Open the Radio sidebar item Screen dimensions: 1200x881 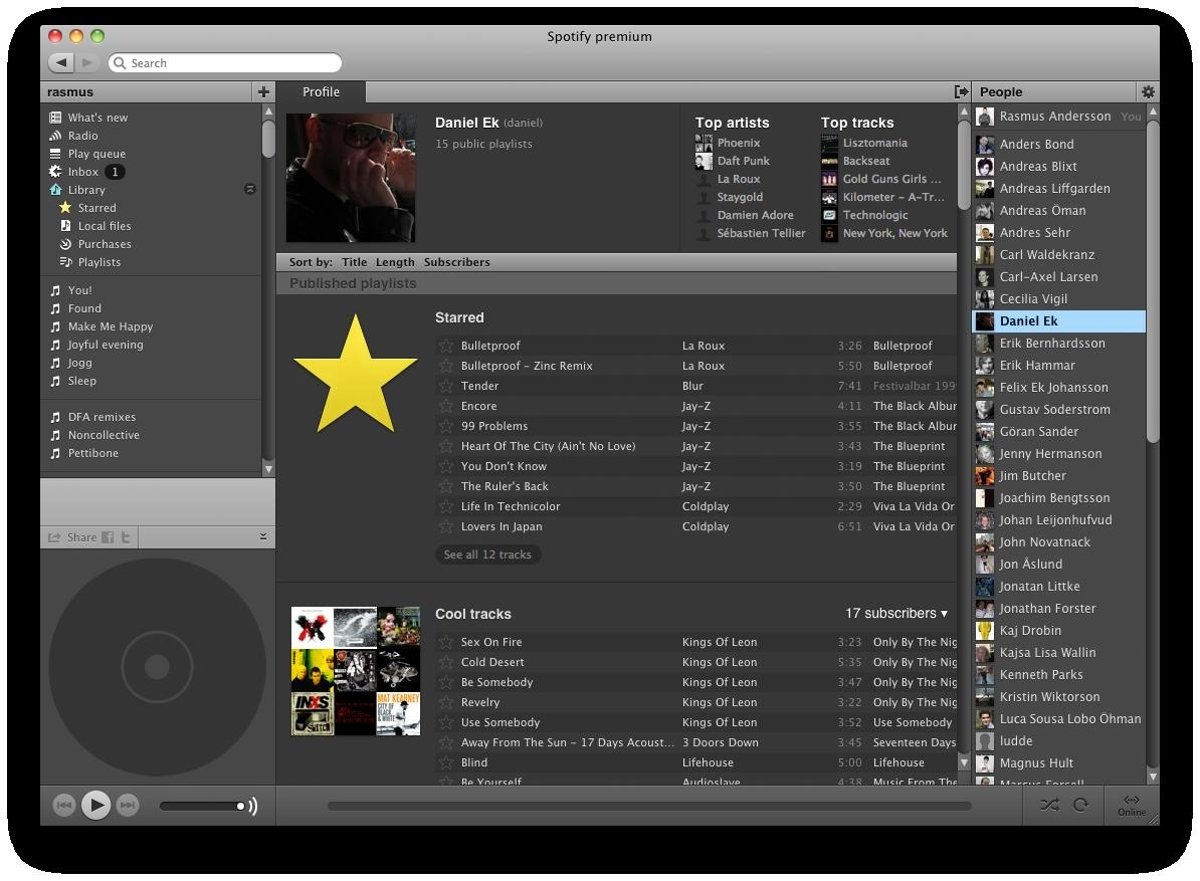(x=82, y=136)
